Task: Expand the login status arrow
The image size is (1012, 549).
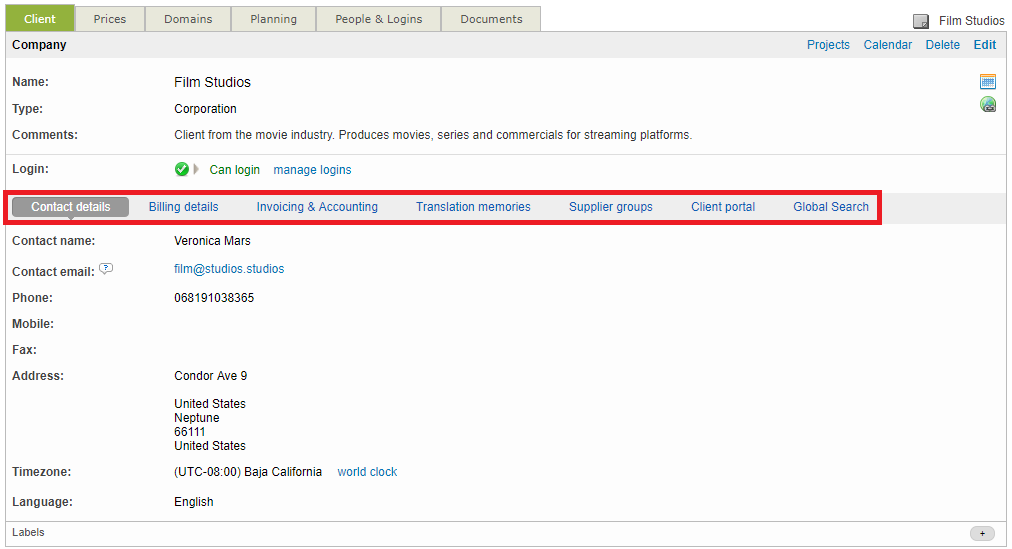Action: coord(197,170)
